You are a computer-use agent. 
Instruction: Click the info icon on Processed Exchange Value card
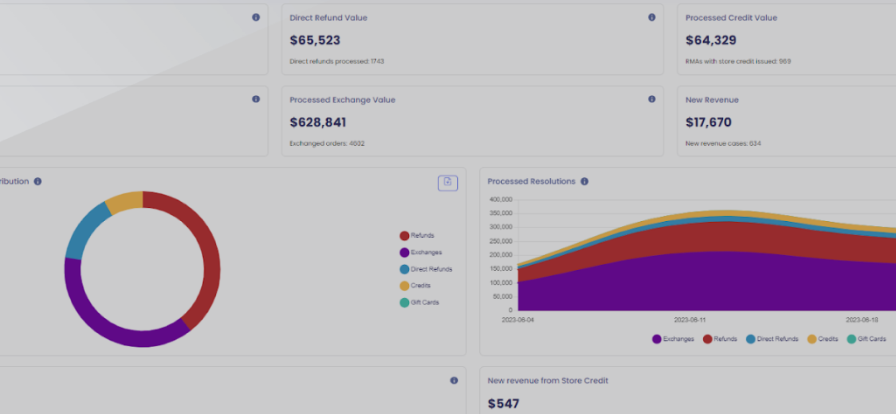(652, 99)
